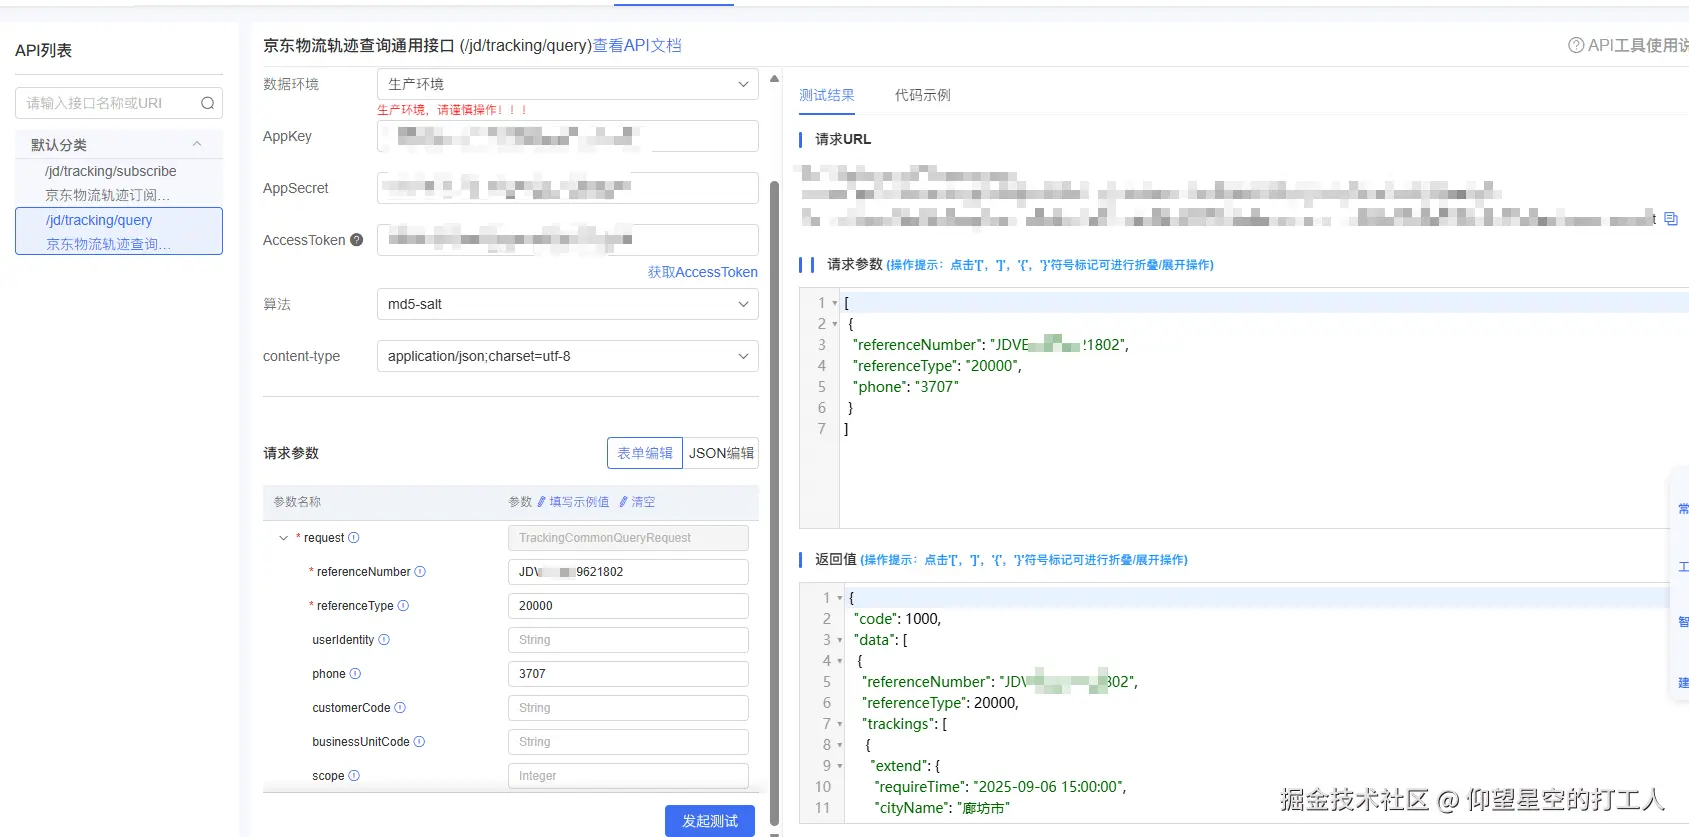
Task: Open the 查看API文档 link
Action: 637,45
